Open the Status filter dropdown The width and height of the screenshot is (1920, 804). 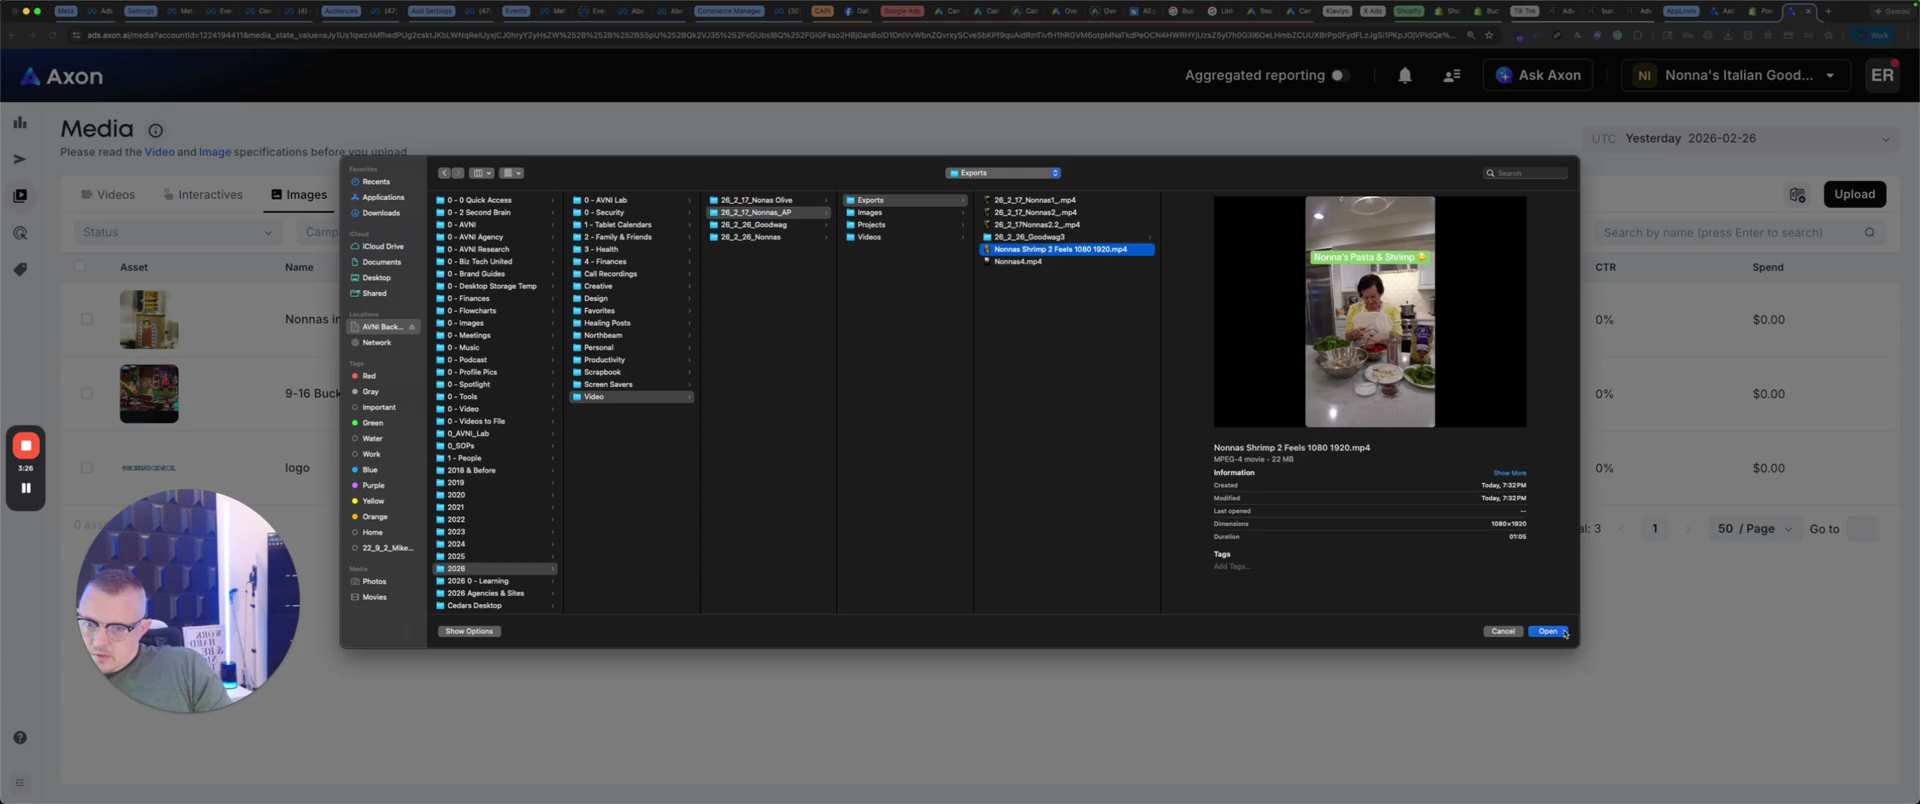click(176, 233)
